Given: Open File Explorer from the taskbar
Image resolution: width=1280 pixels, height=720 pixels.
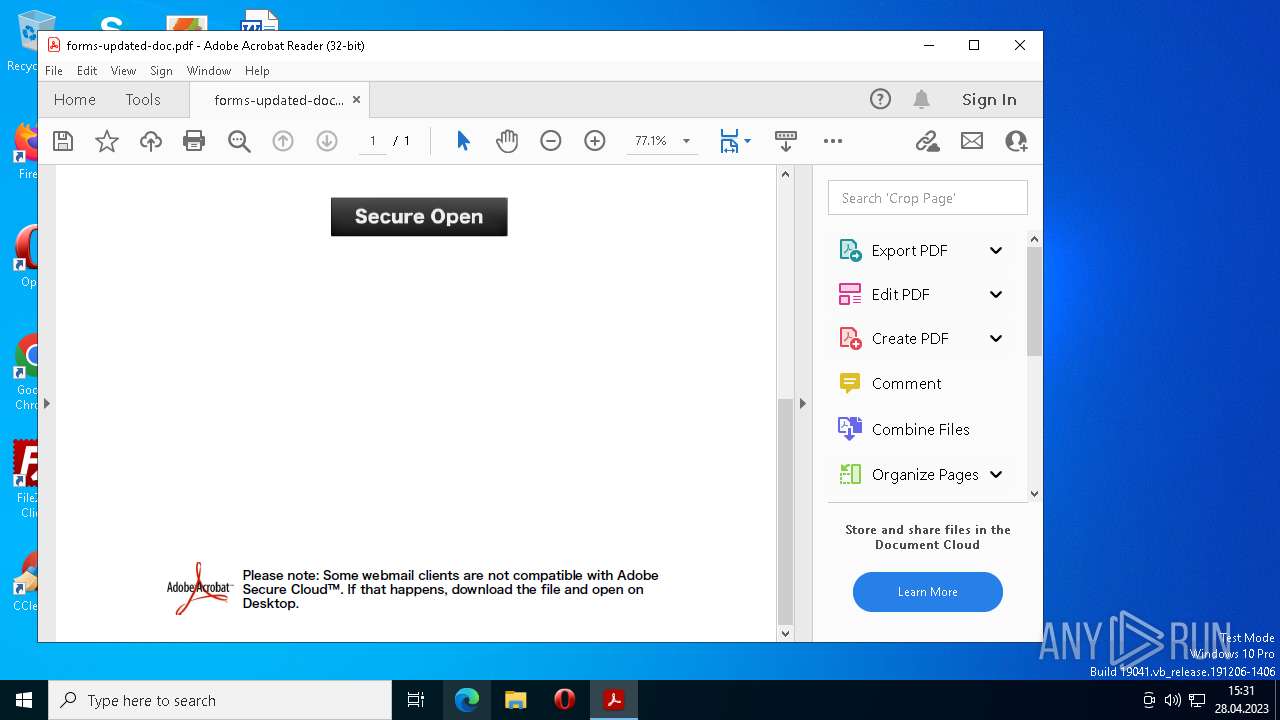Looking at the screenshot, I should [x=516, y=700].
